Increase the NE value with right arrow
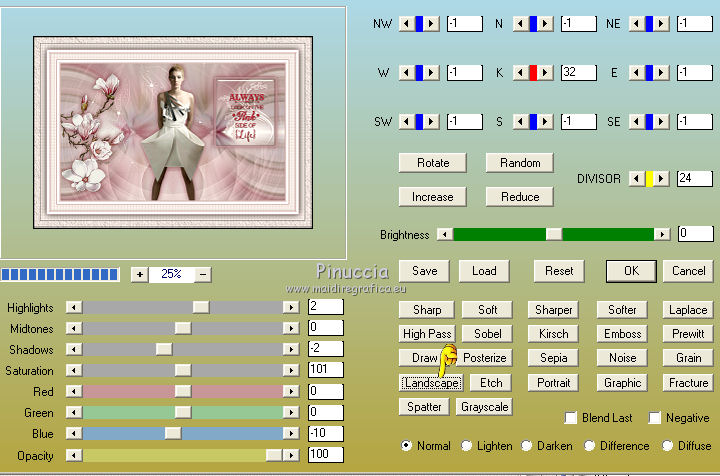720x476 pixels. (x=661, y=23)
